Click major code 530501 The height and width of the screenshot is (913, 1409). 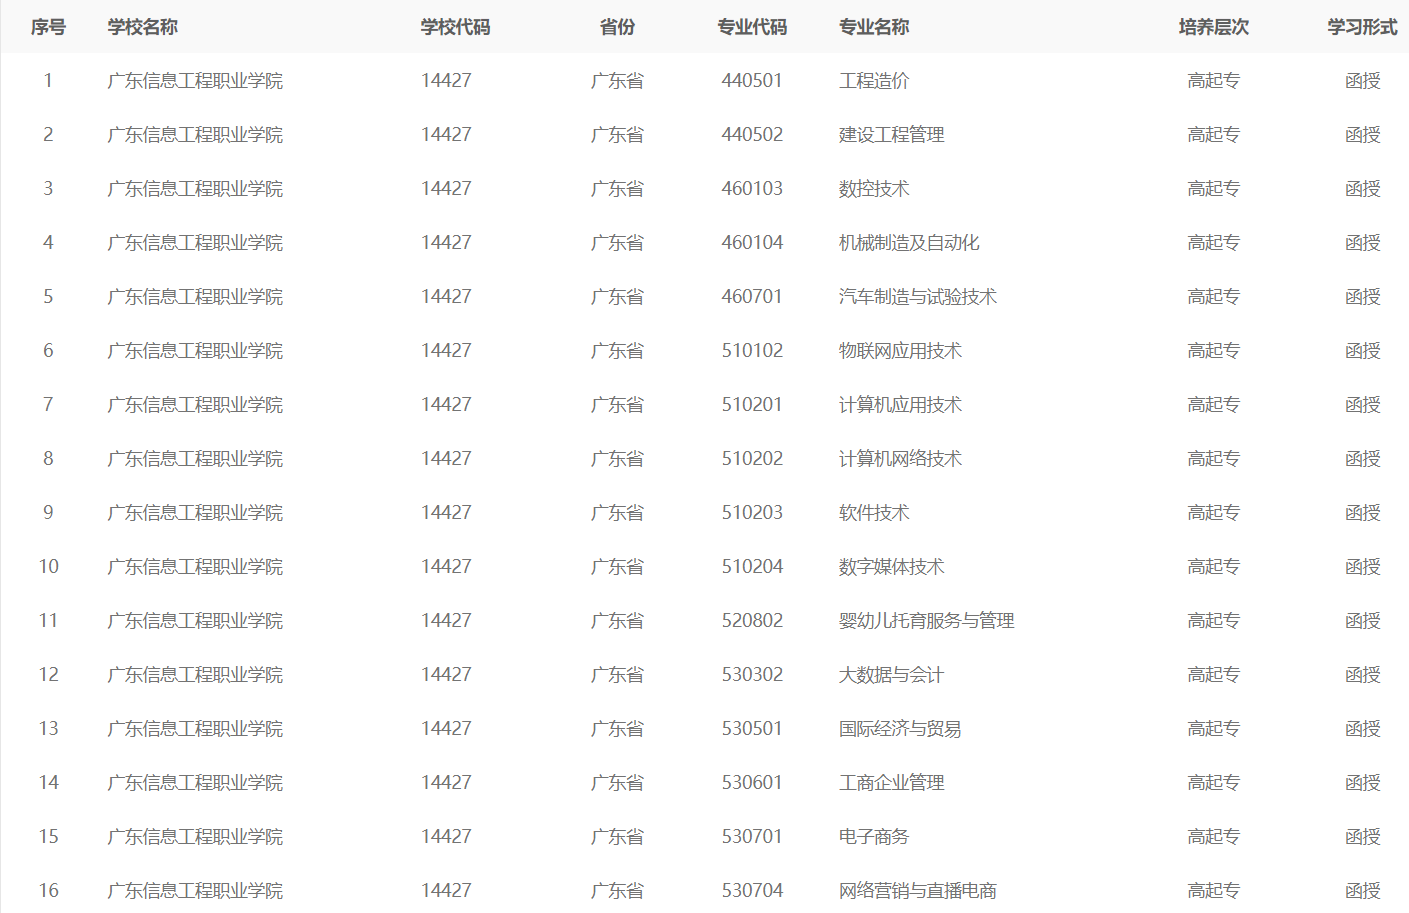click(x=752, y=729)
